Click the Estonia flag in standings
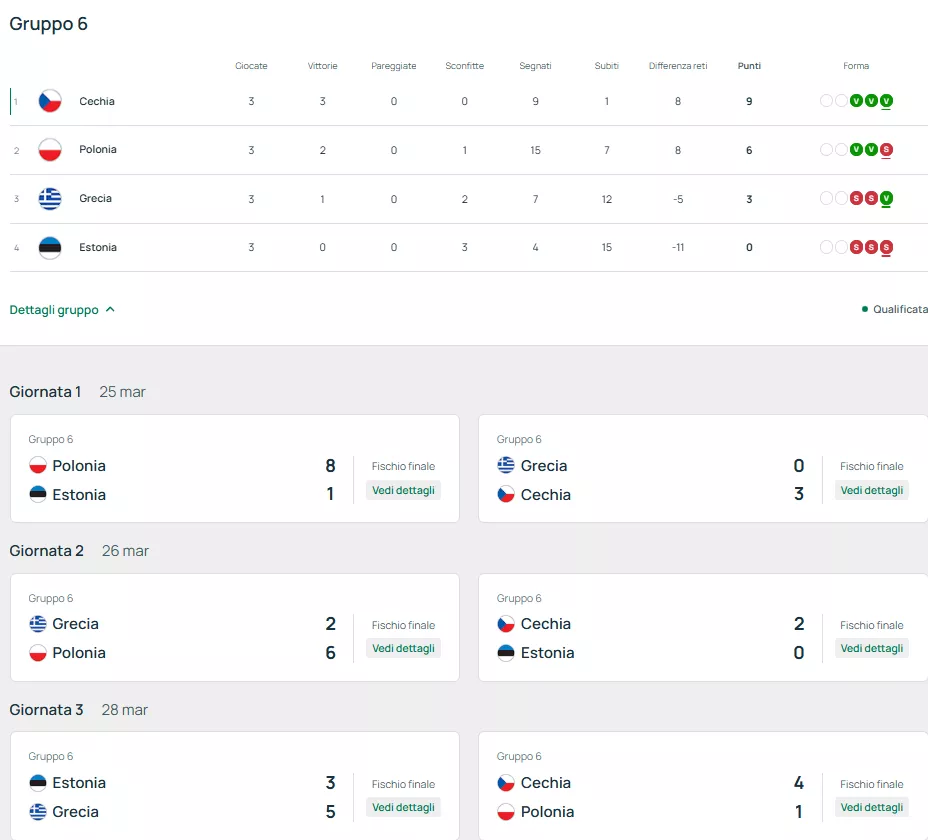This screenshot has height=840, width=928. 50,247
